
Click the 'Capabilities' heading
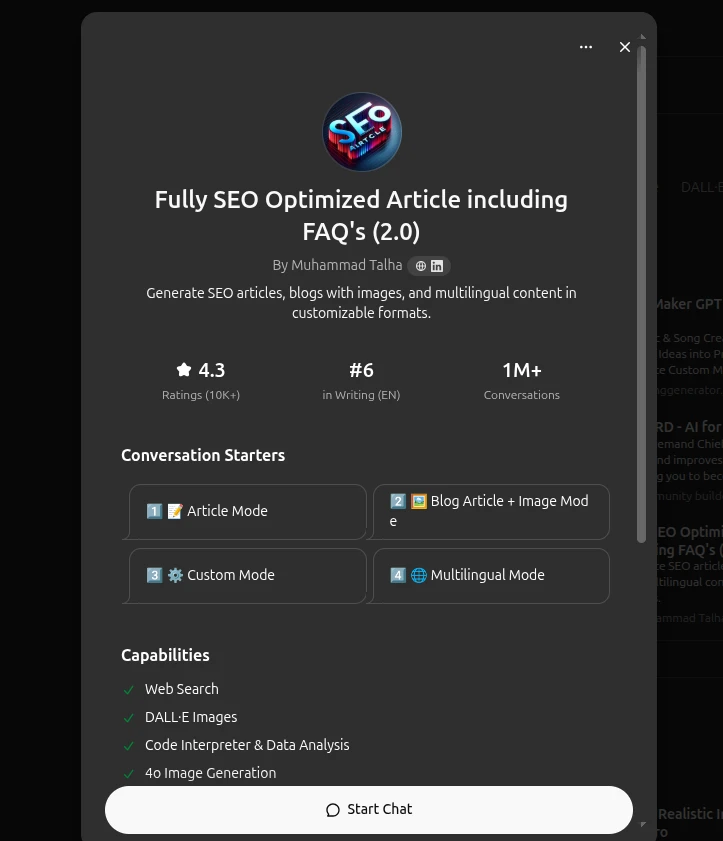(x=166, y=655)
